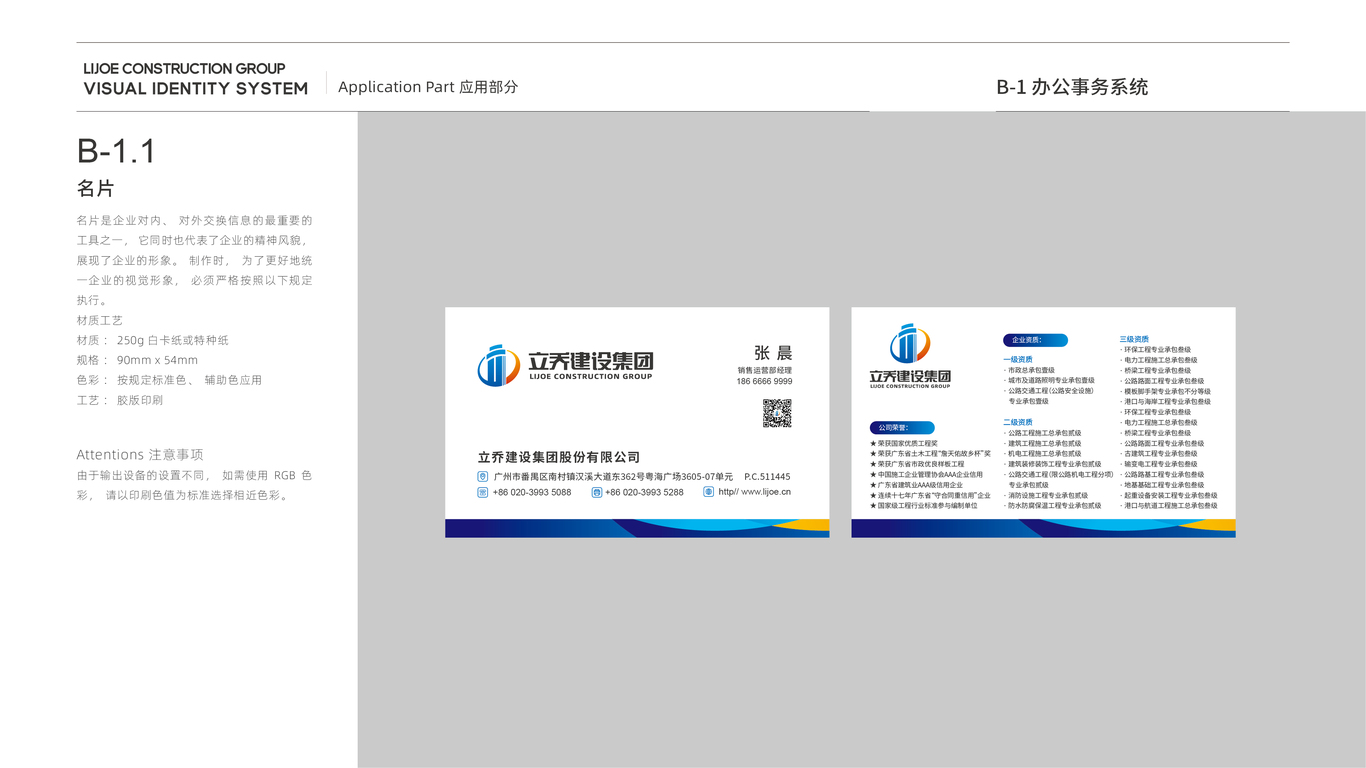Click the Lijoe logo on the back business card
The image size is (1366, 768).
click(910, 356)
